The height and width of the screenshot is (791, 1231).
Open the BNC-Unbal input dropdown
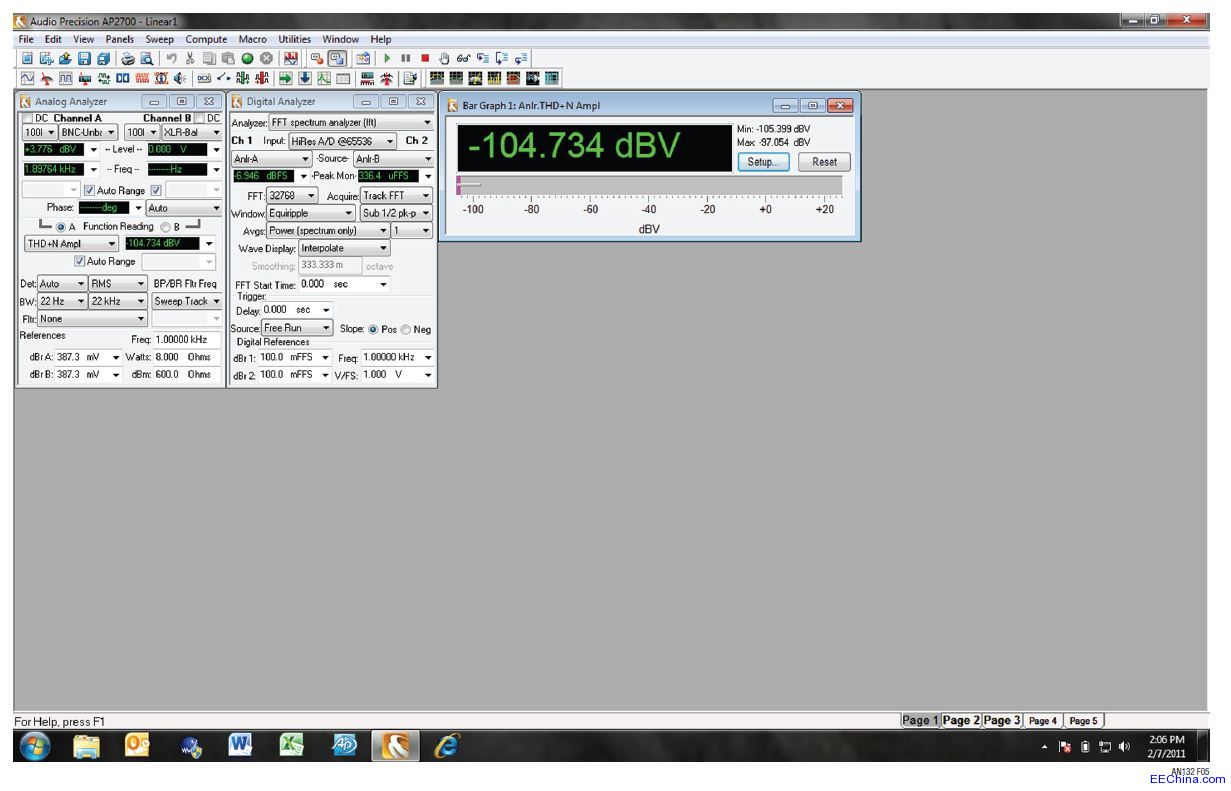[88, 132]
